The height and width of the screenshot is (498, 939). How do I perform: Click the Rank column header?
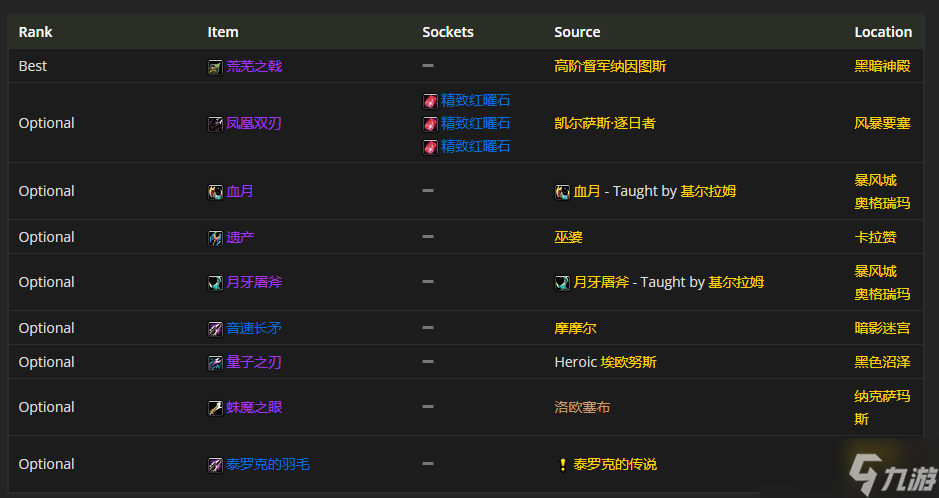[x=35, y=32]
